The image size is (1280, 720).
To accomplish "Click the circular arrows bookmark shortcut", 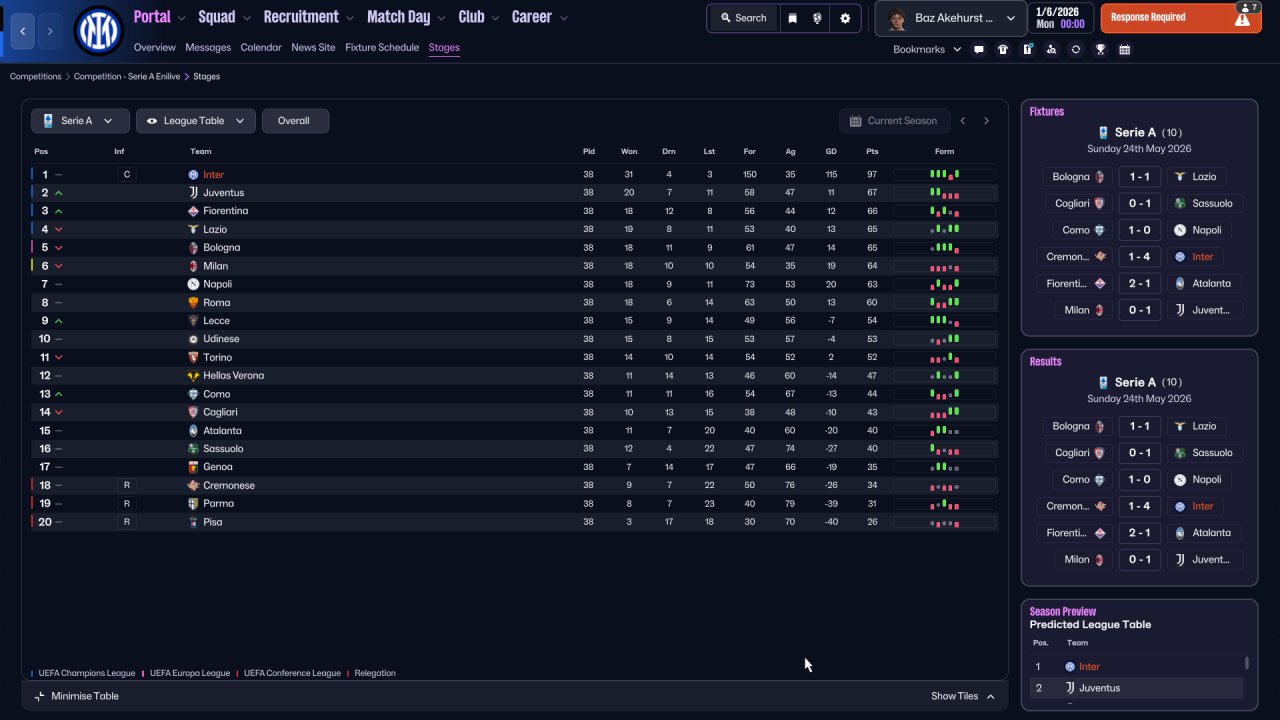I will tap(1076, 49).
